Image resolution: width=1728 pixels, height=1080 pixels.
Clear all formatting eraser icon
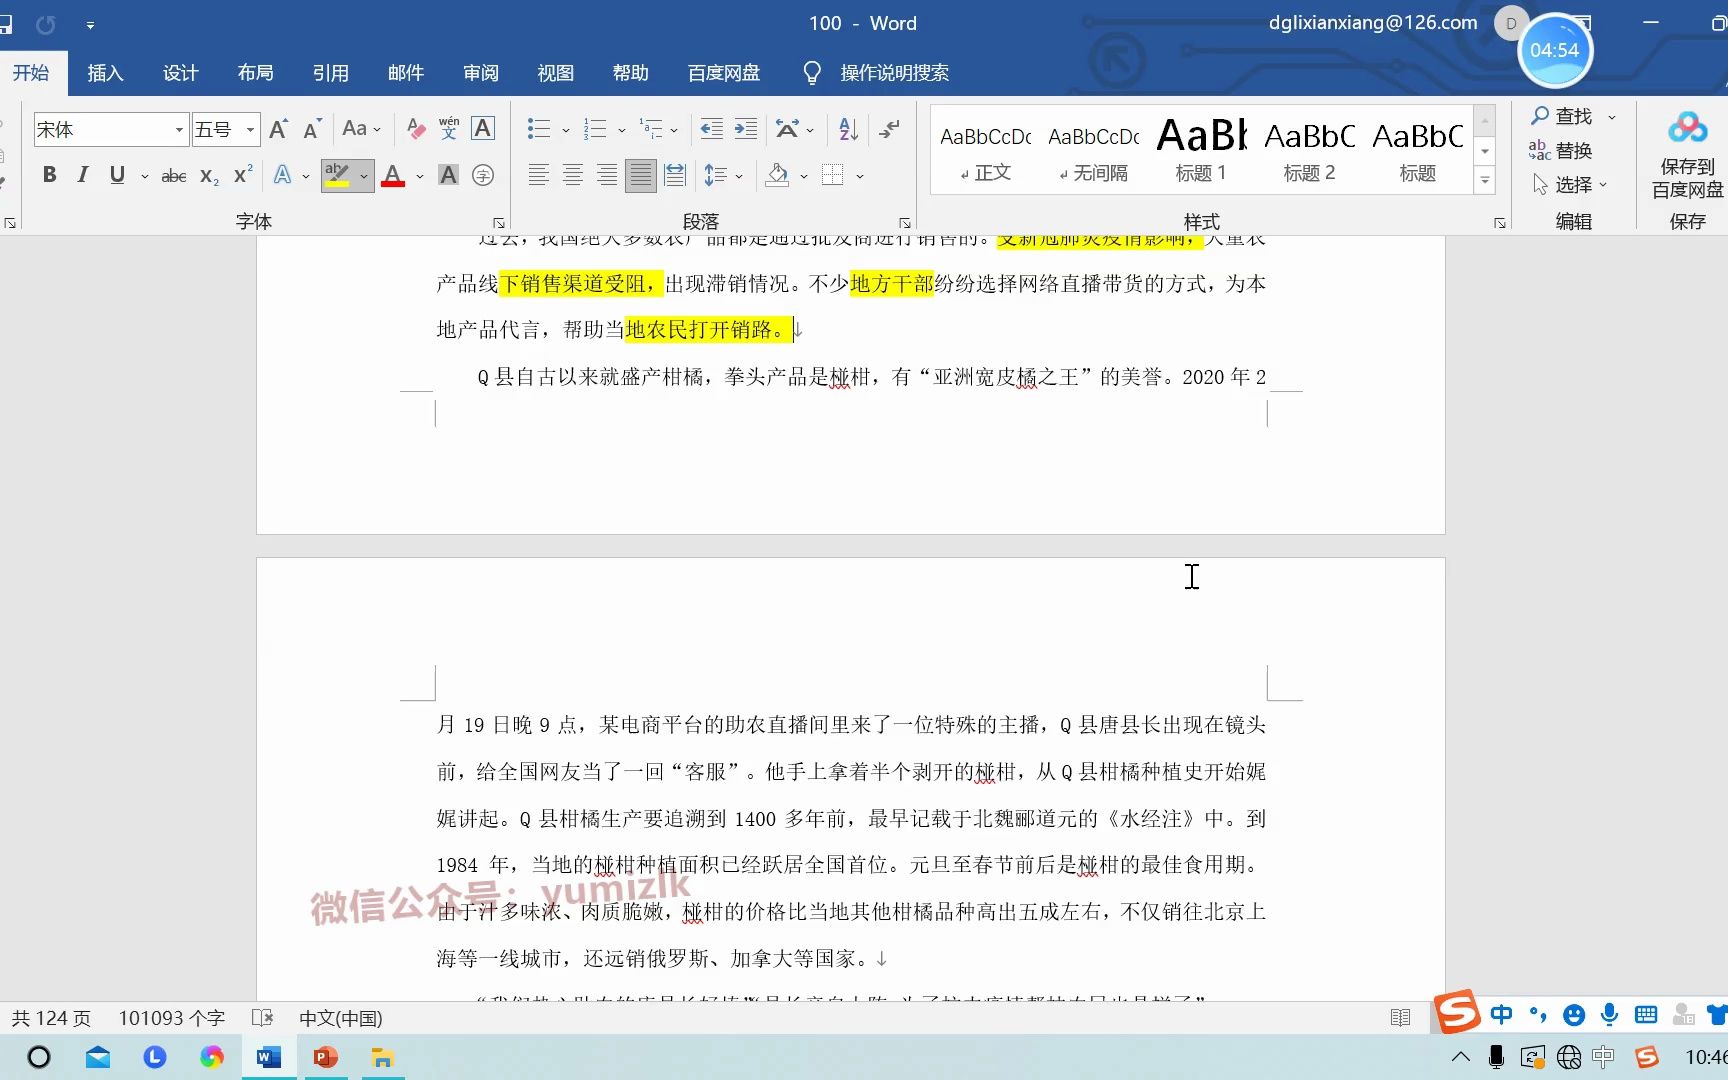416,129
